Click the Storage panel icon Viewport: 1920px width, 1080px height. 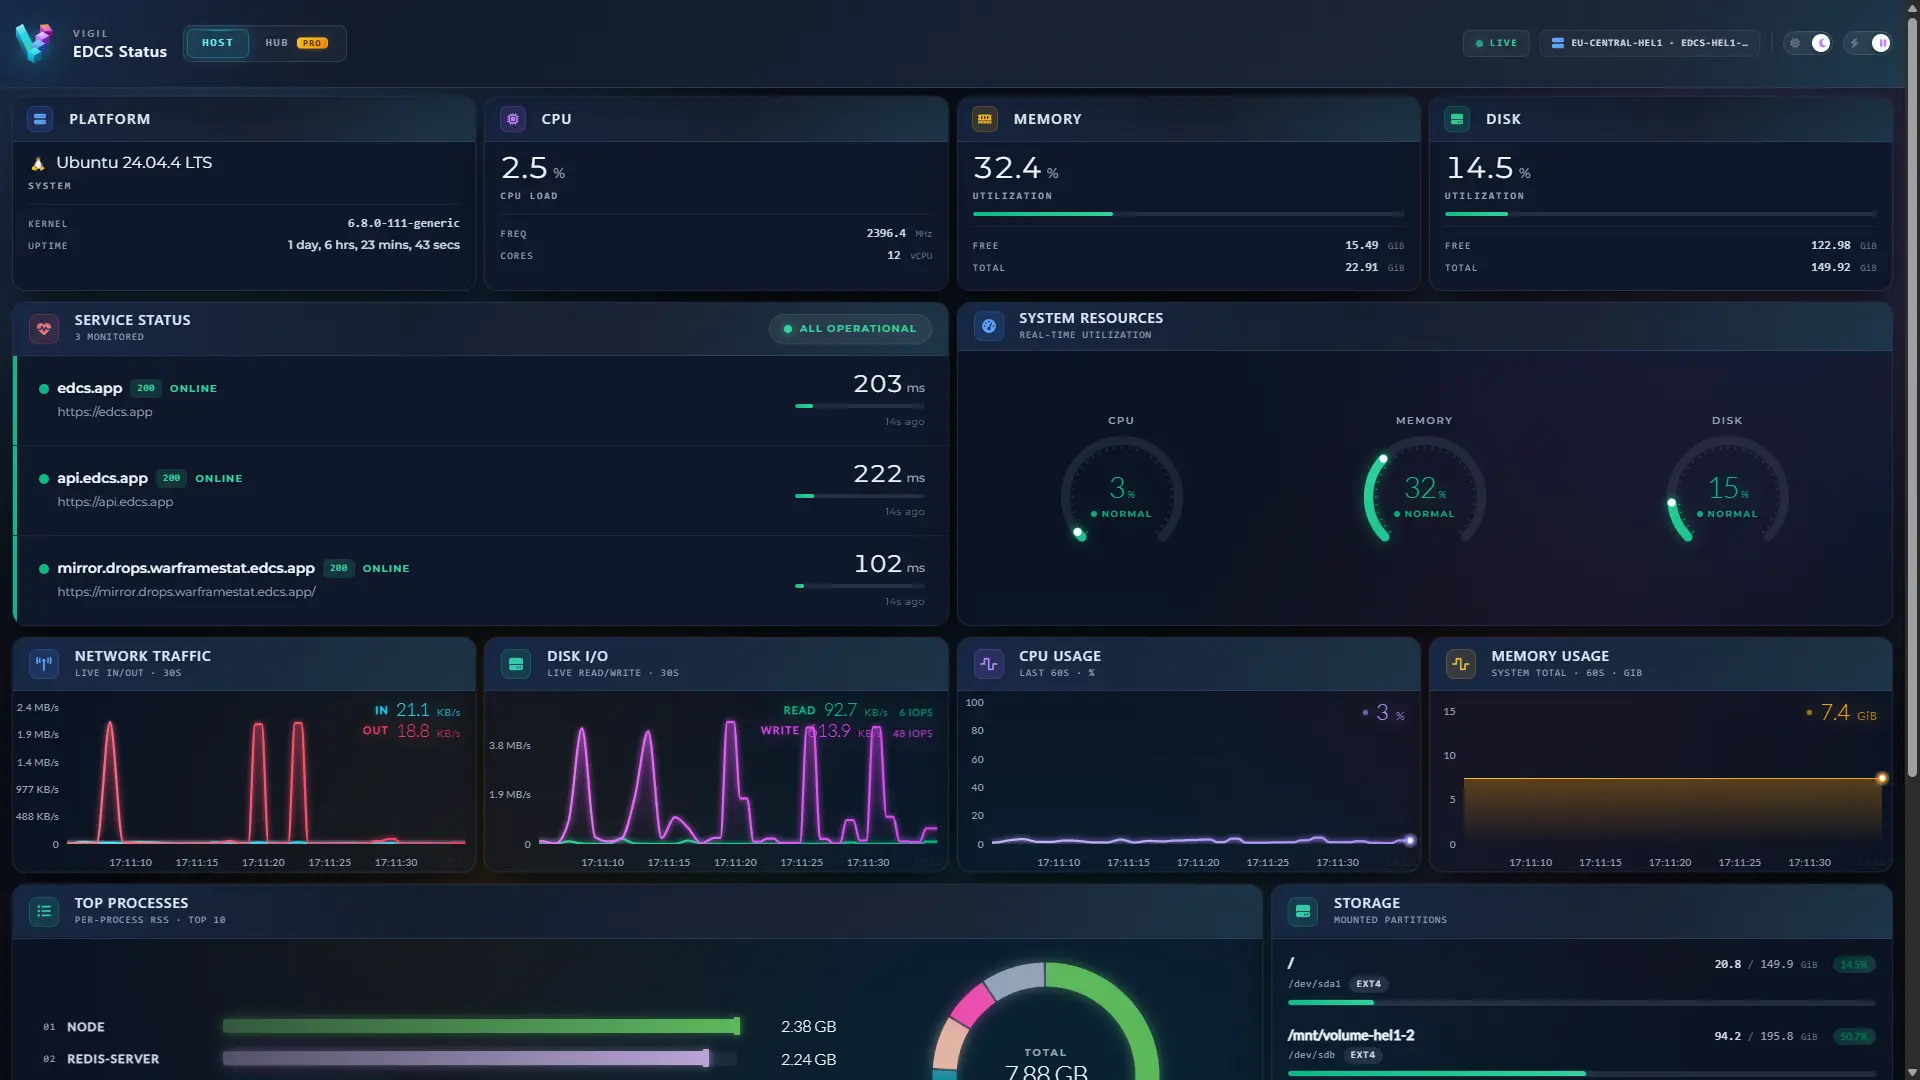tap(1303, 911)
